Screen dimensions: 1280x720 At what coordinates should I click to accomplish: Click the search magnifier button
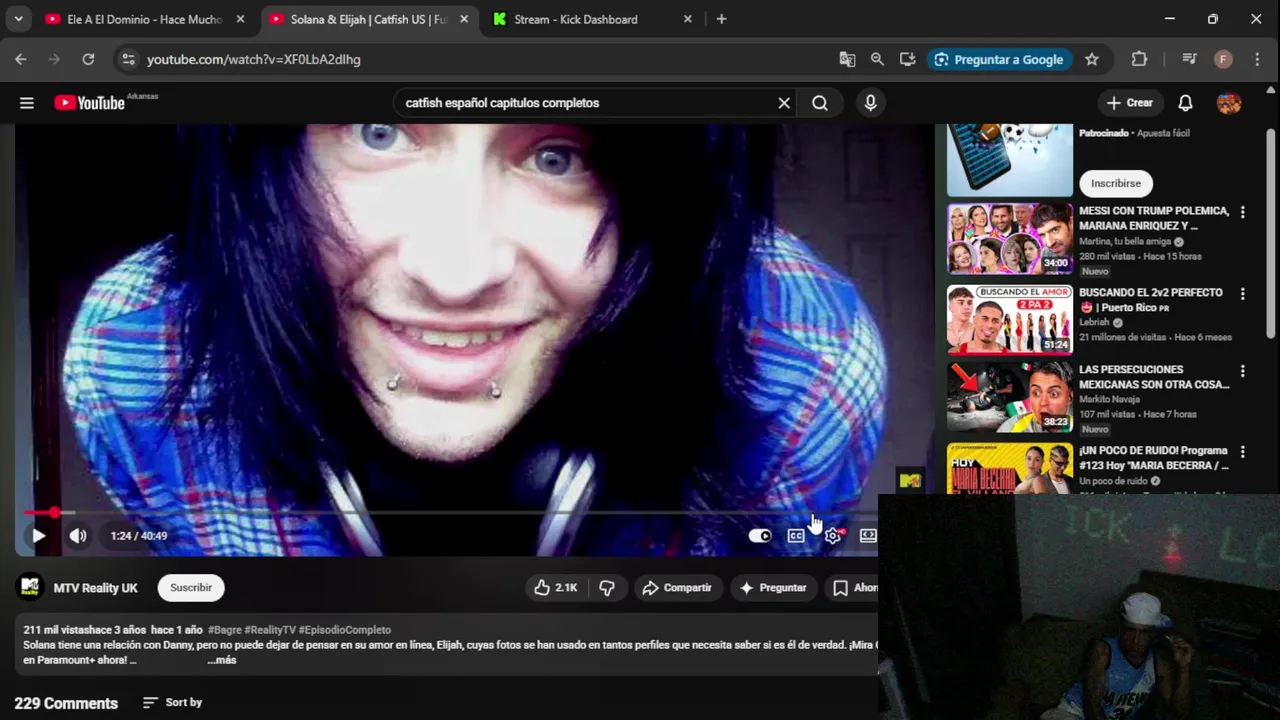[820, 103]
